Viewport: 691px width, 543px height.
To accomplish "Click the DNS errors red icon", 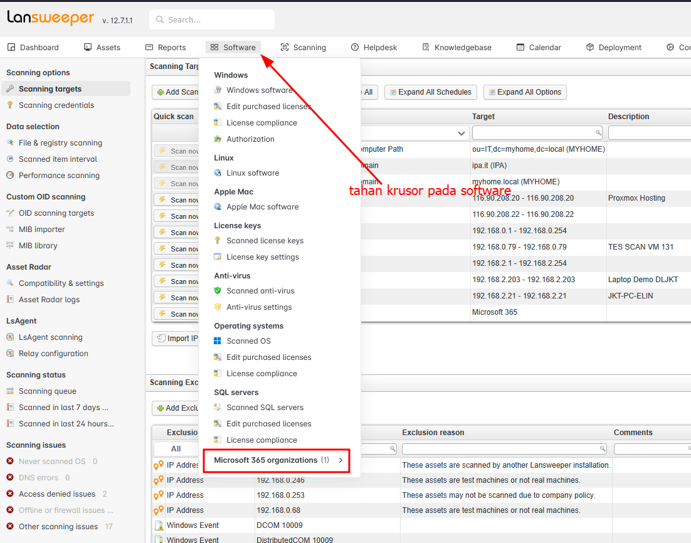I will 10,478.
